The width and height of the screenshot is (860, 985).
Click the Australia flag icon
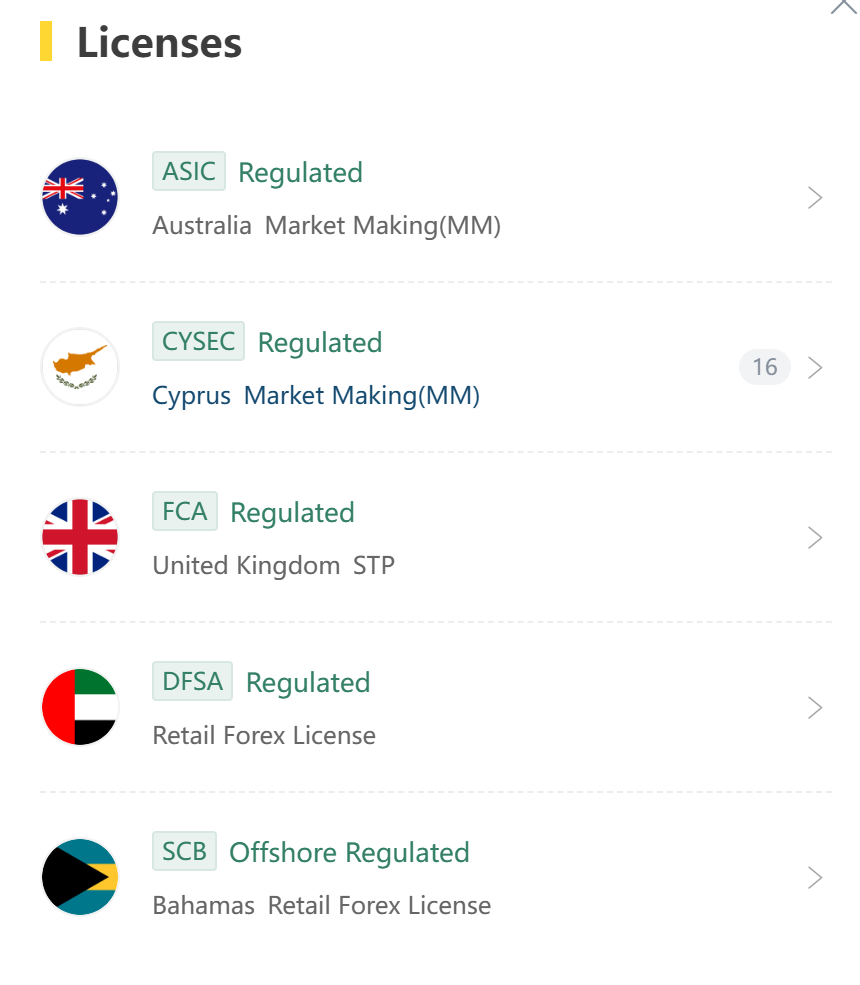pos(80,197)
